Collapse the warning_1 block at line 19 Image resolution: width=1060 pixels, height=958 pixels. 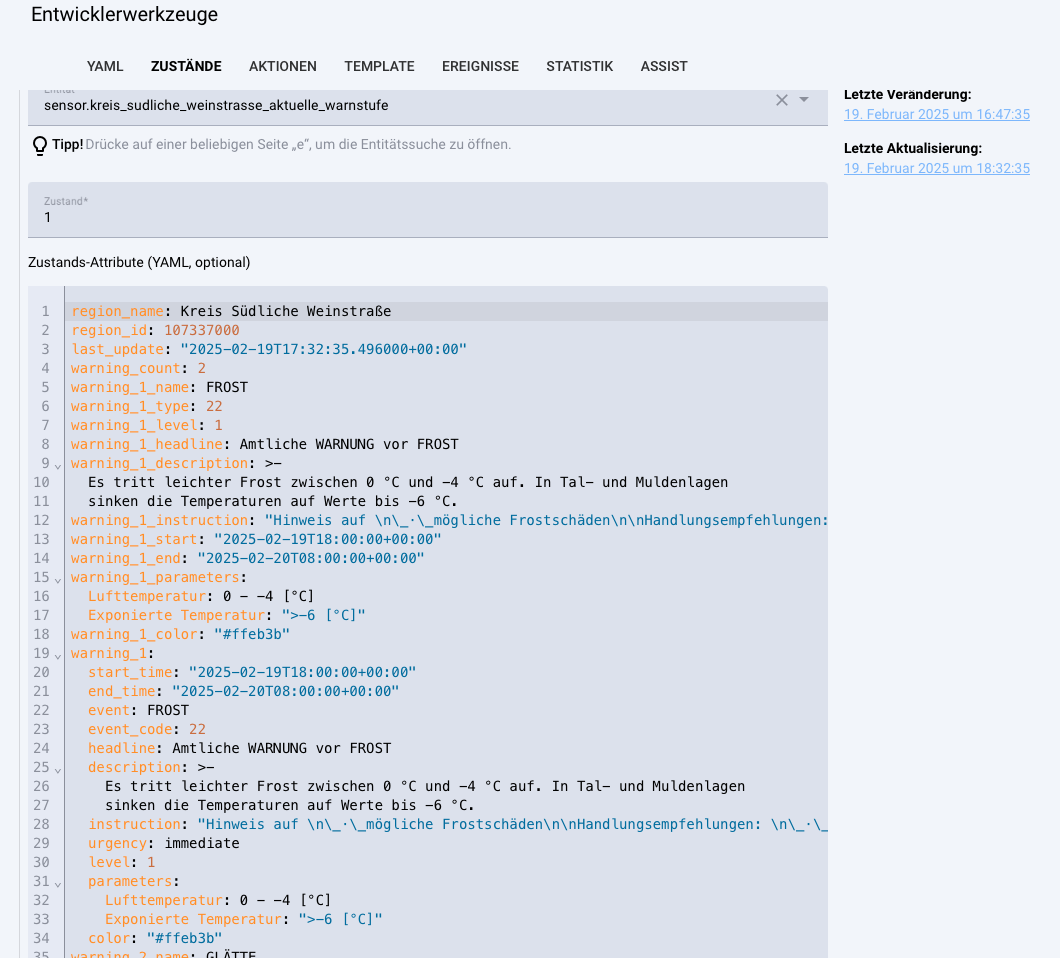pyautogui.click(x=58, y=654)
